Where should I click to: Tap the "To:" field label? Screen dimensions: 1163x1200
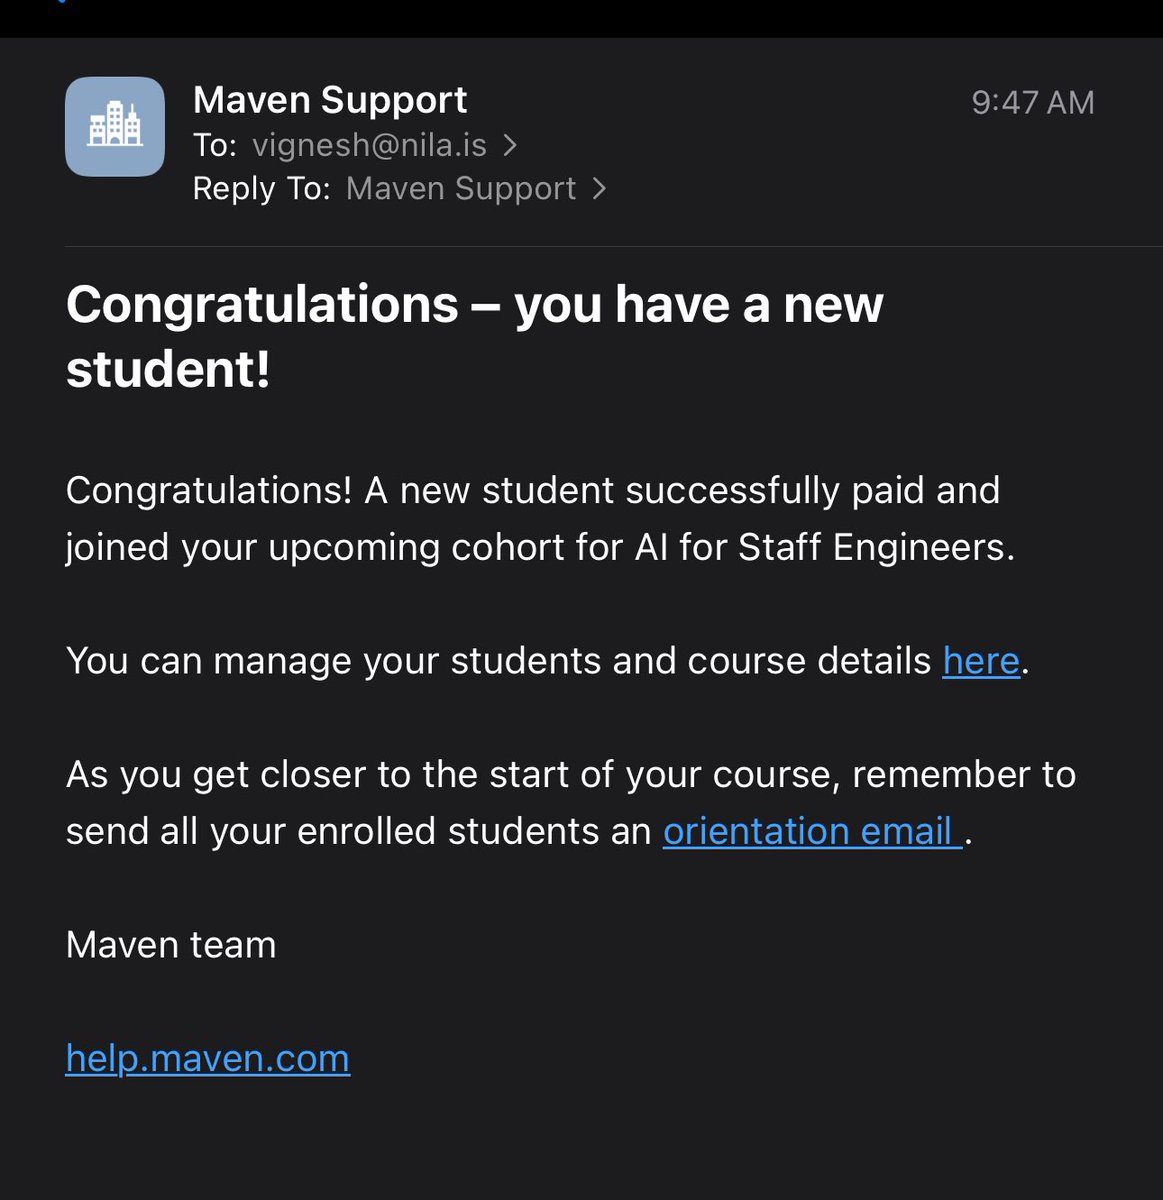[x=214, y=146]
